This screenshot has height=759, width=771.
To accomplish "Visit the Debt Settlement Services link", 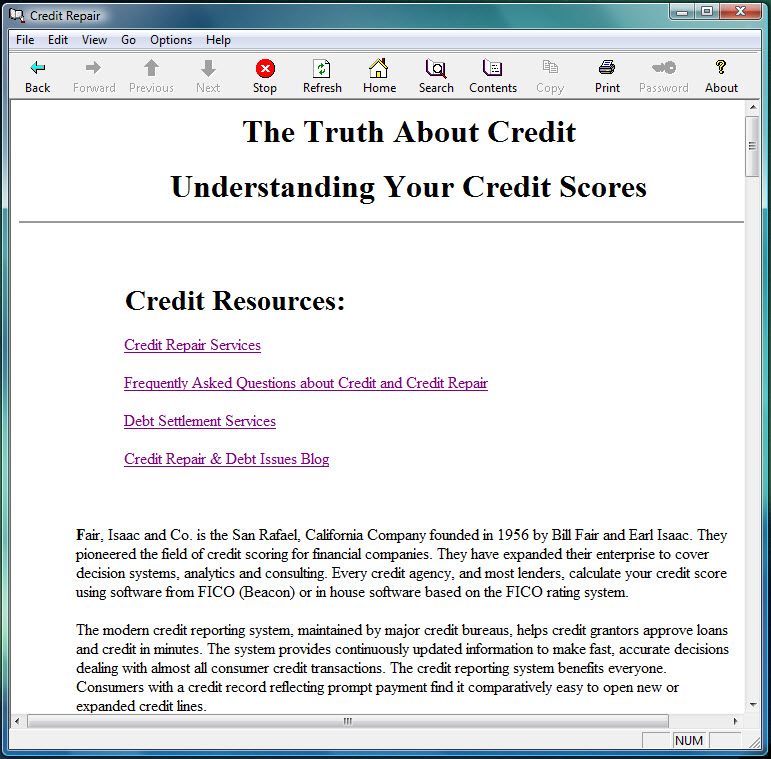I will point(200,421).
